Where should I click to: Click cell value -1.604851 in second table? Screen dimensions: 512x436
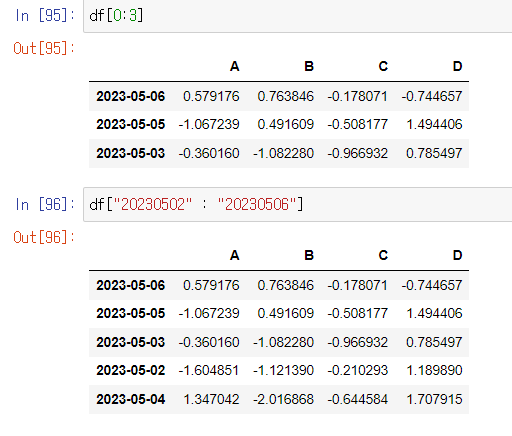pyautogui.click(x=209, y=370)
